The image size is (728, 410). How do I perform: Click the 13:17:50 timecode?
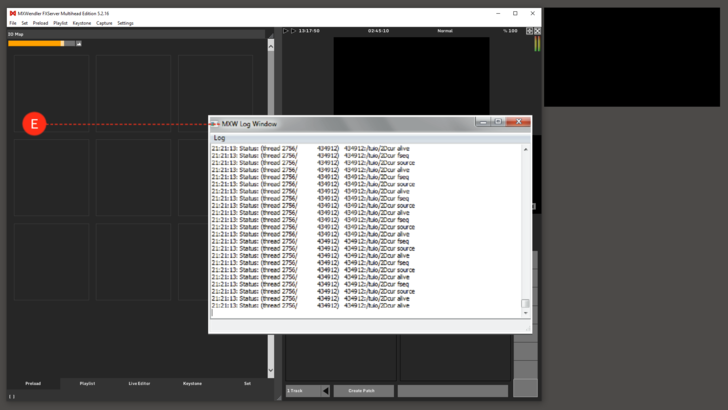(309, 31)
